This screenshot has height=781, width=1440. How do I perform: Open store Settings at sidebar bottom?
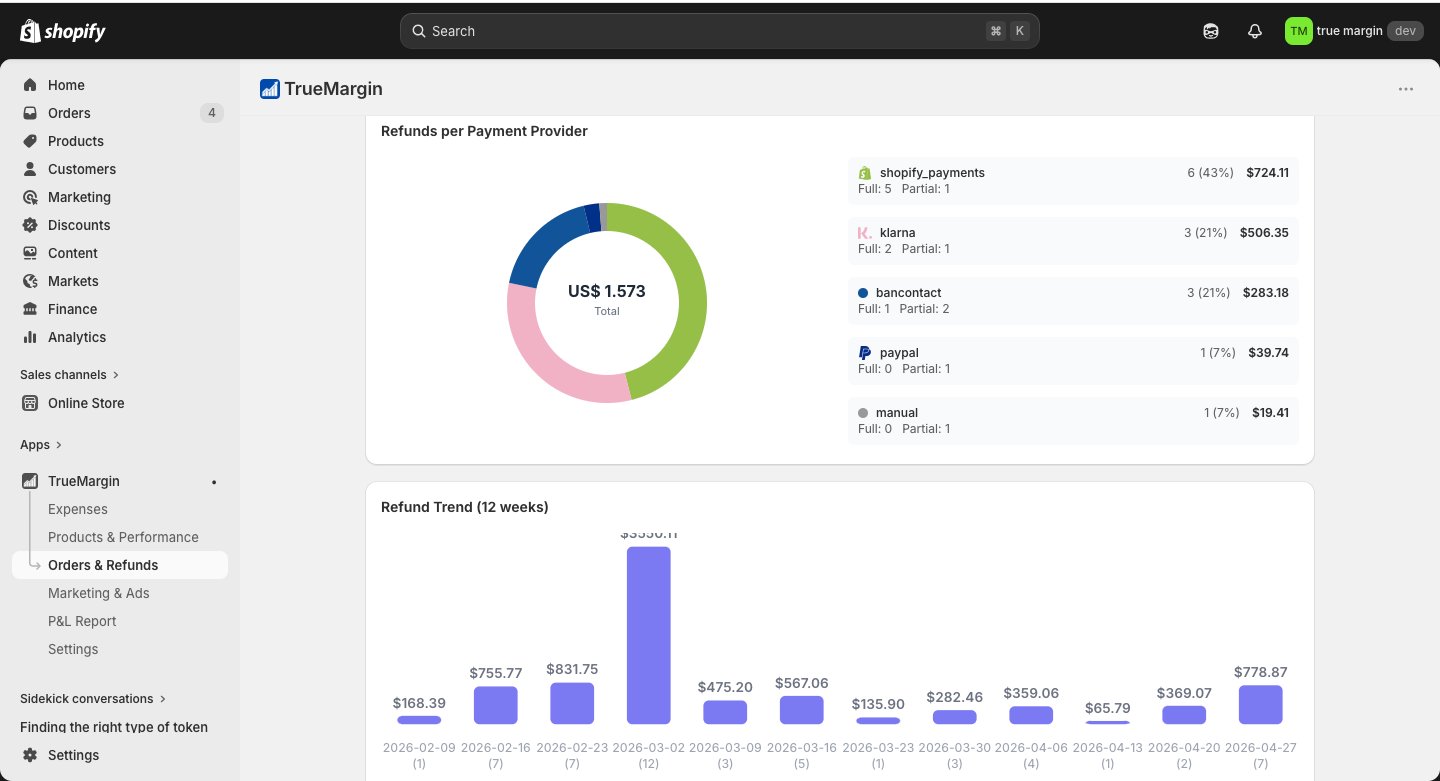point(120,755)
